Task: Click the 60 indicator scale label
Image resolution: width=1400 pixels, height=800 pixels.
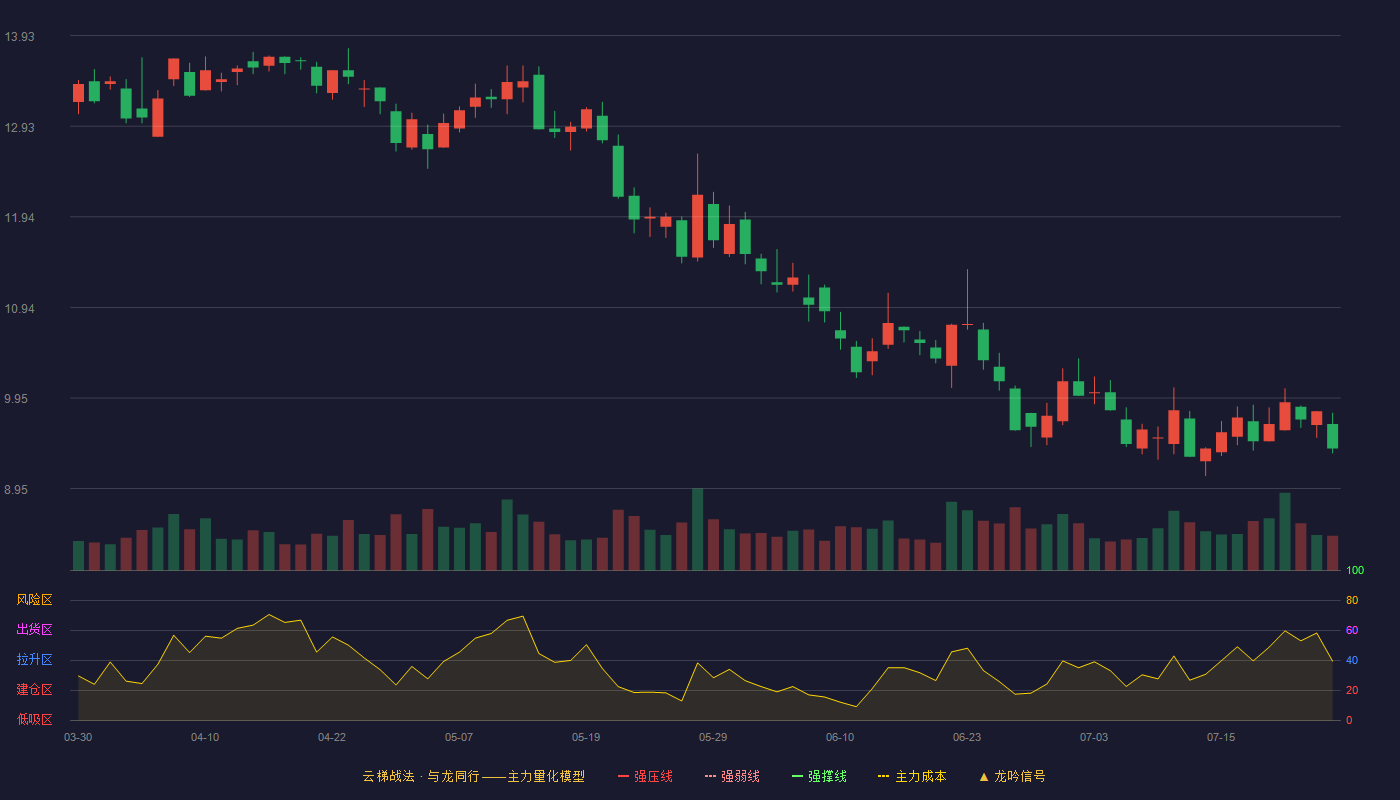Action: point(1352,631)
